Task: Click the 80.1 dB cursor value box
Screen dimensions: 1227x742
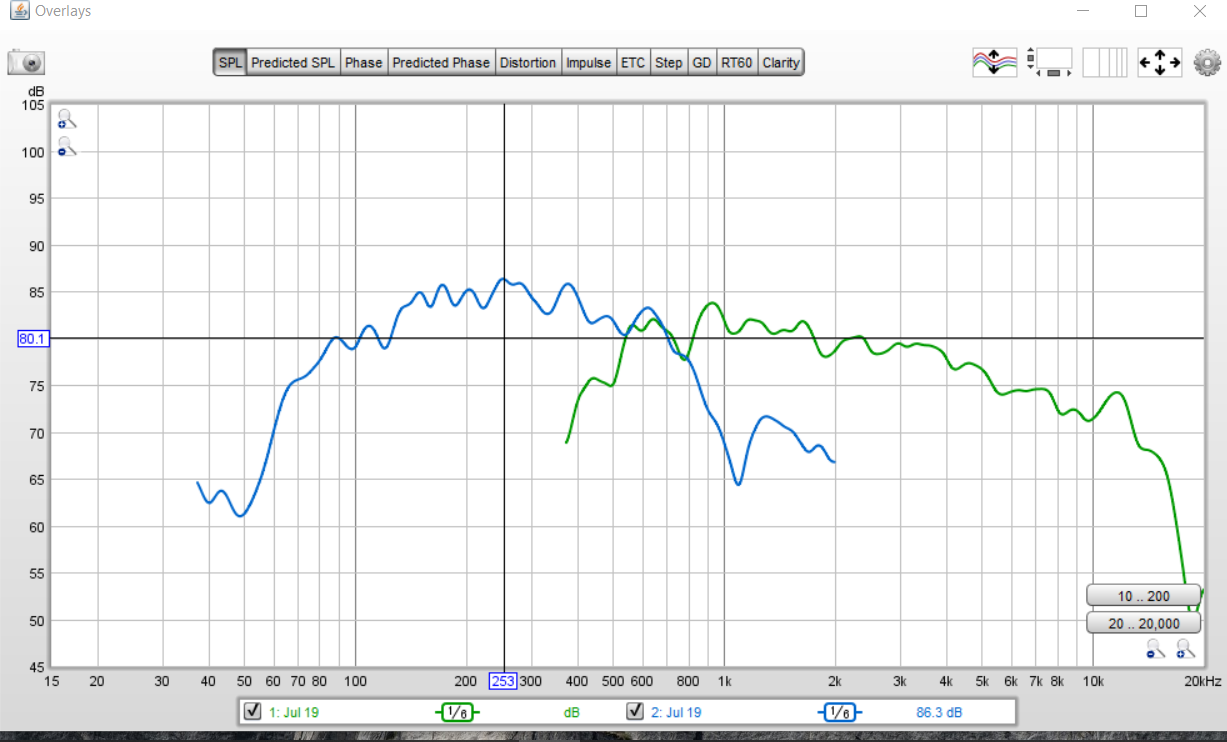Action: click(32, 339)
